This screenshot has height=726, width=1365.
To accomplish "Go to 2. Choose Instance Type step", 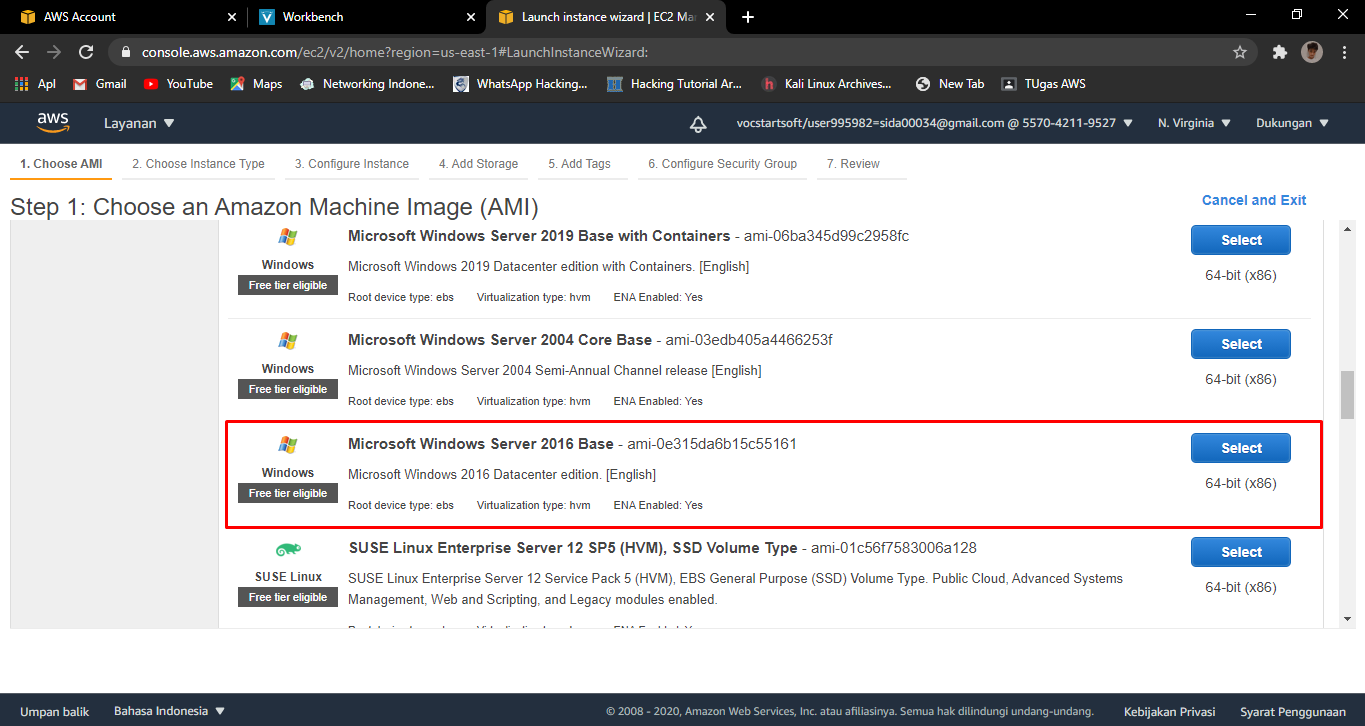I will point(198,164).
